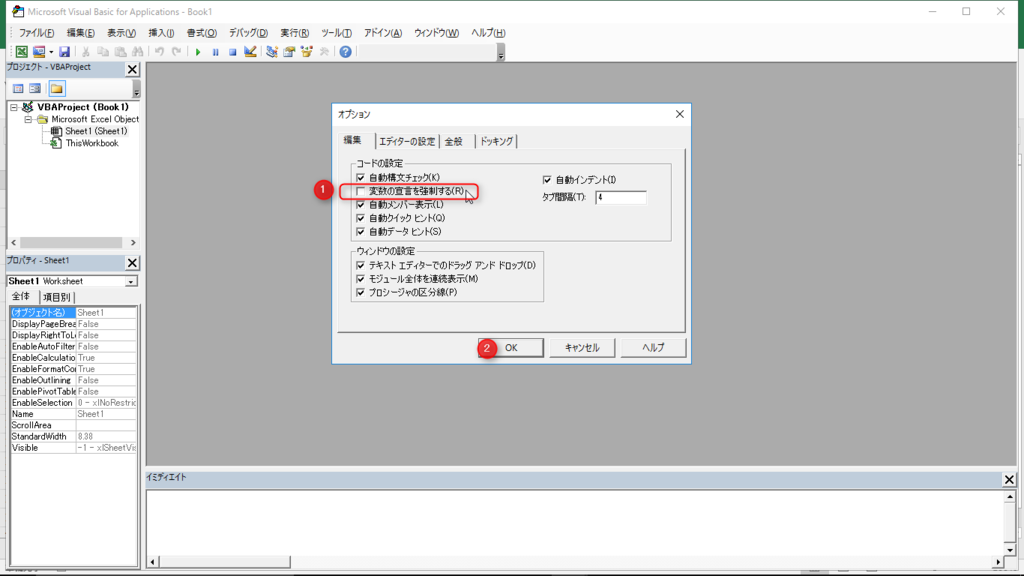The width and height of the screenshot is (1024, 576).
Task: Click the Copy icon in toolbar
Action: click(x=103, y=52)
